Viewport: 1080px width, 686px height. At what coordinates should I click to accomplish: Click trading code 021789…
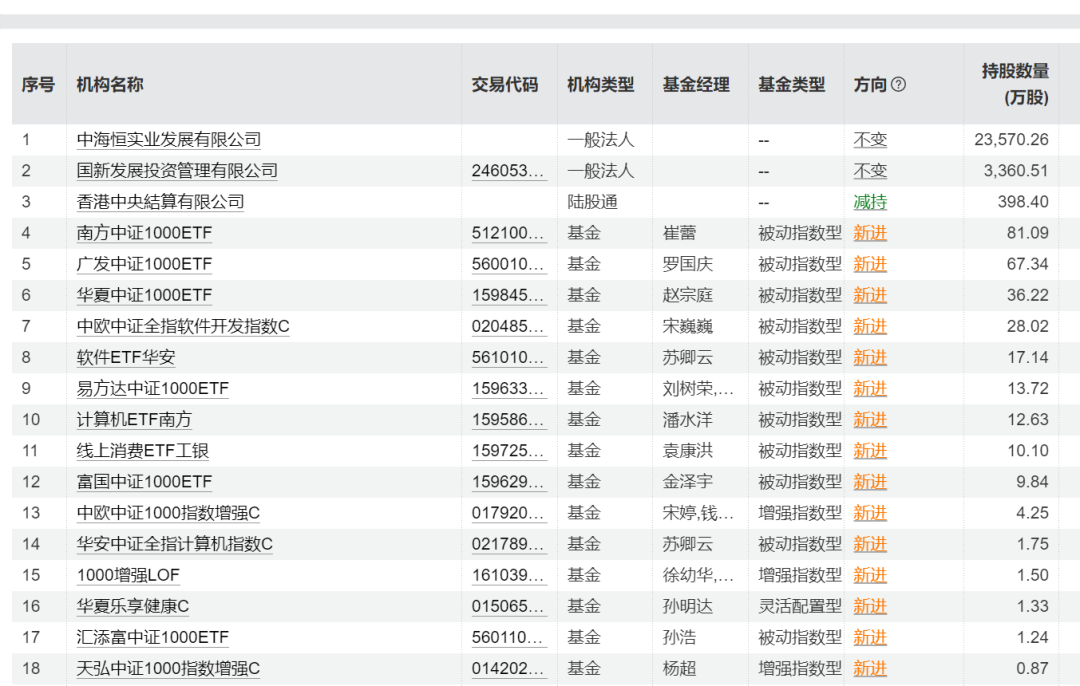click(509, 544)
